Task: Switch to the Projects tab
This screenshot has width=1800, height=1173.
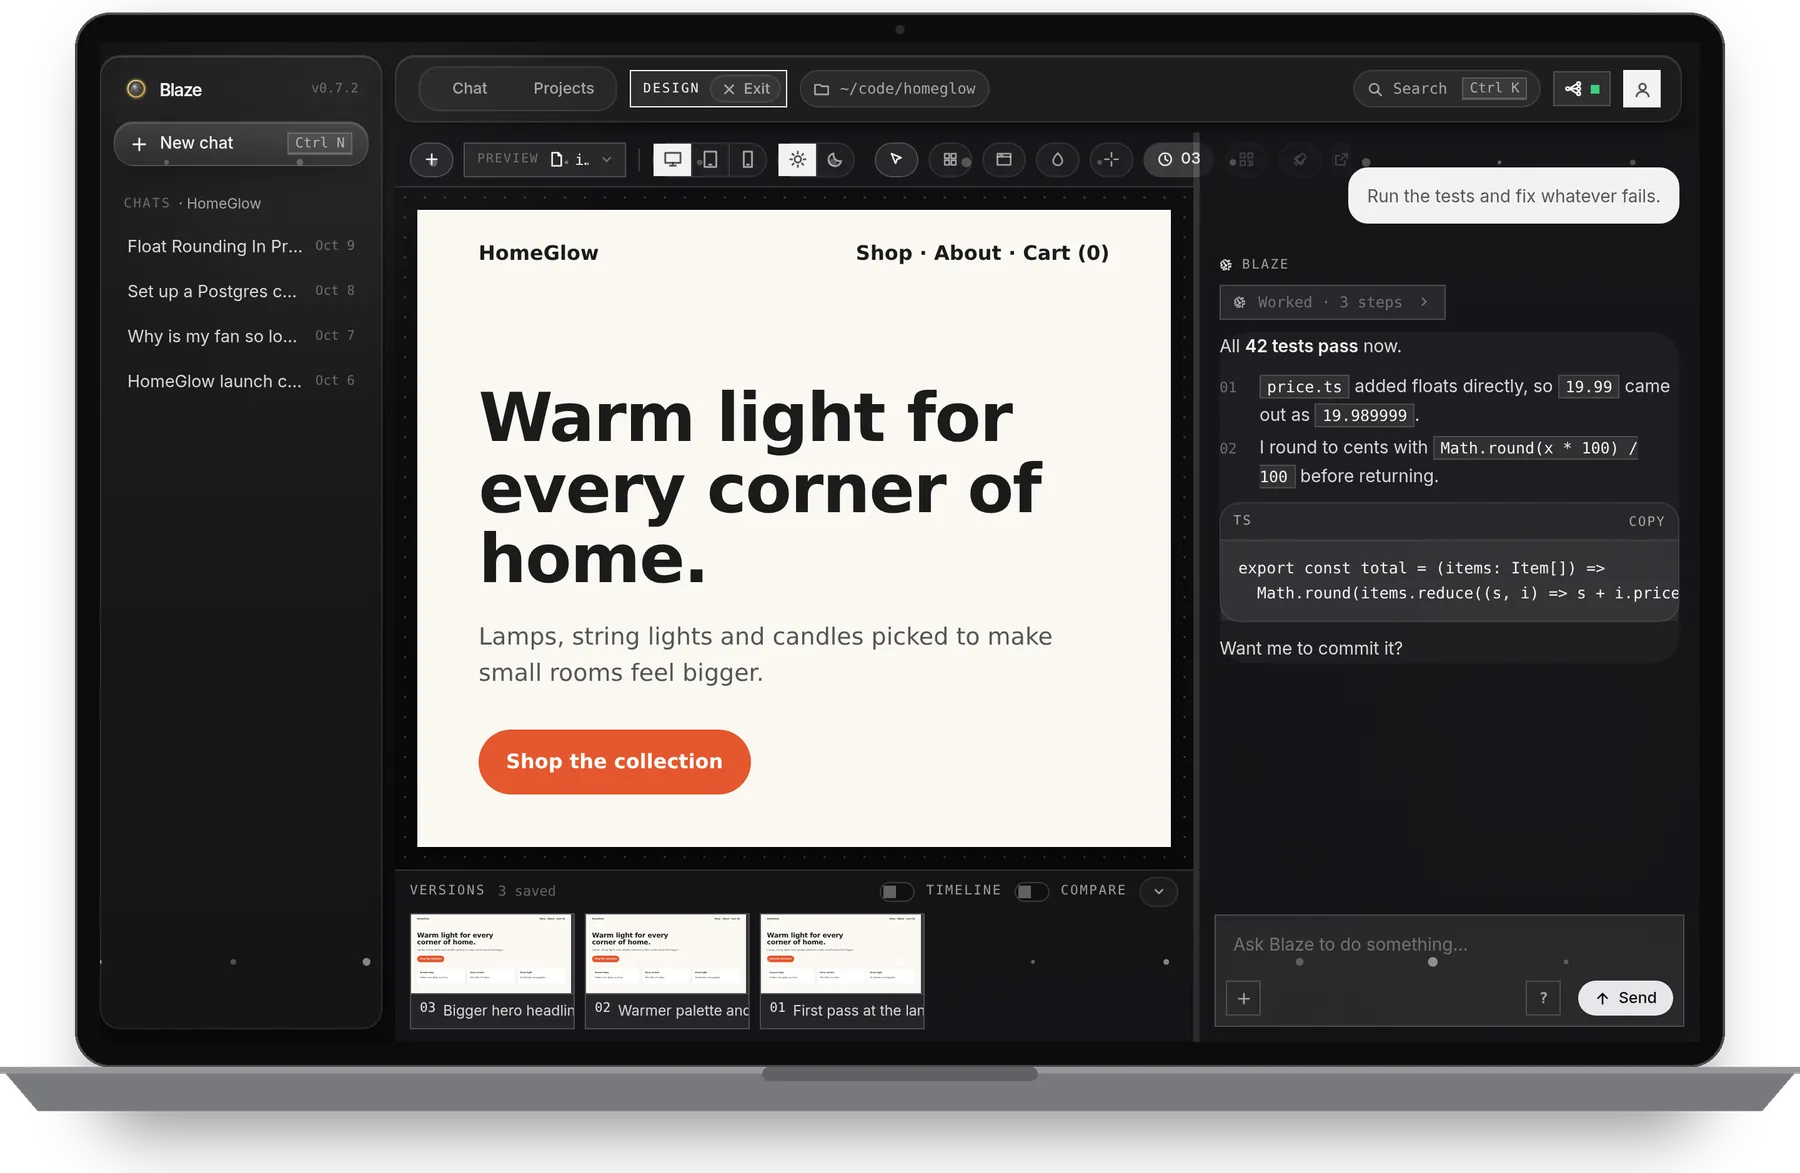Action: [x=564, y=89]
